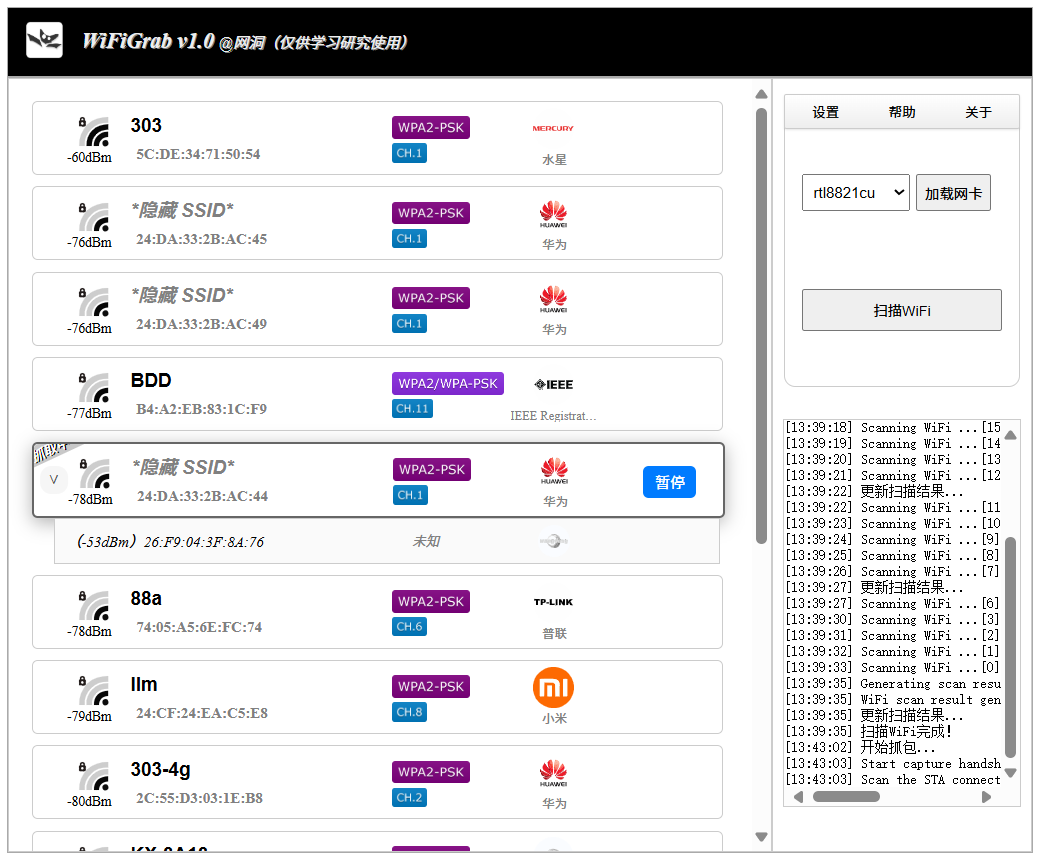Click the IEEE vendor logo
The image size is (1041, 859).
coord(554,384)
